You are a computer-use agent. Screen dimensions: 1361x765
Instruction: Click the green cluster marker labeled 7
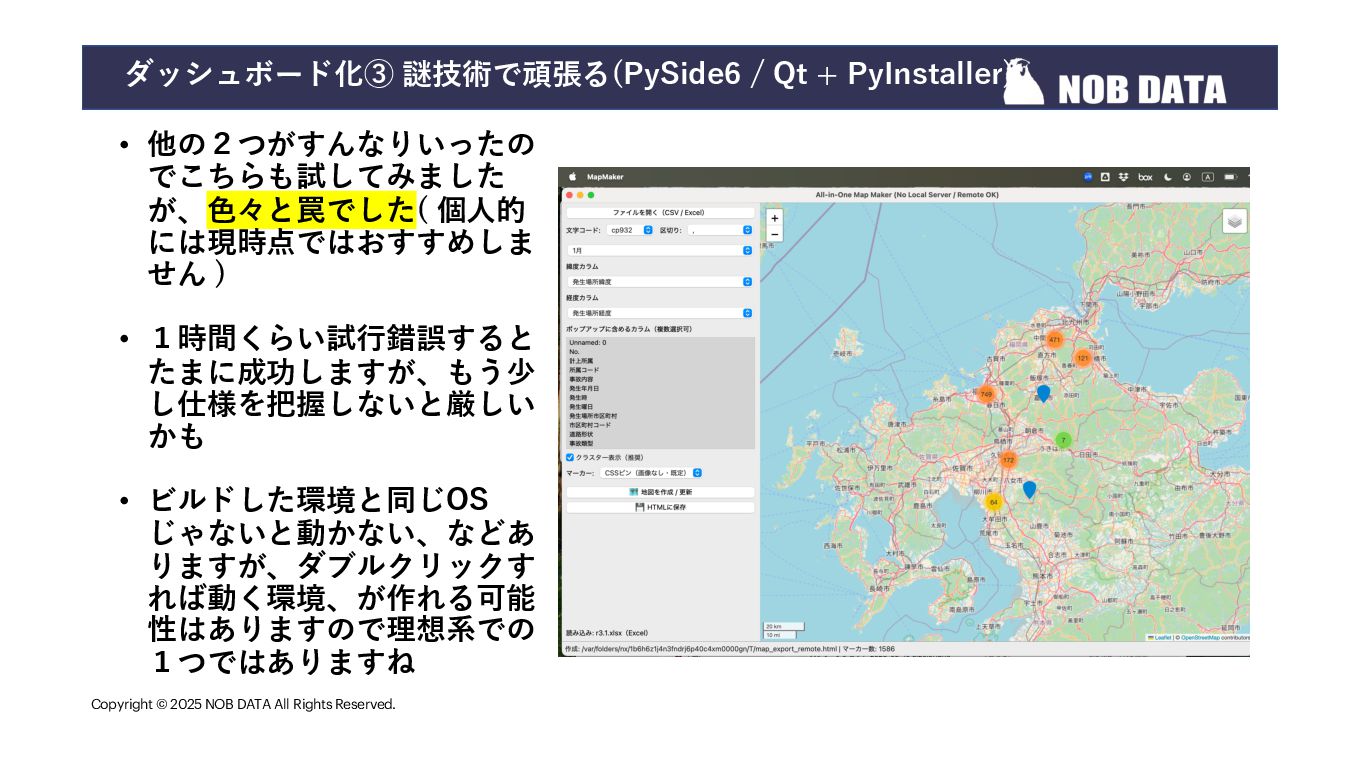pos(1063,440)
